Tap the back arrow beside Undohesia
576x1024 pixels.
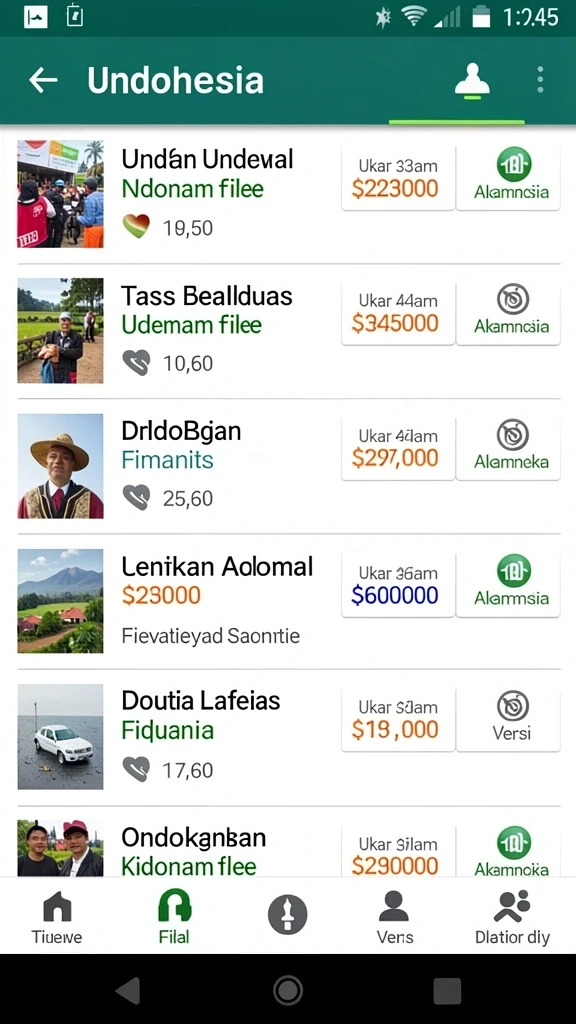click(x=43, y=80)
